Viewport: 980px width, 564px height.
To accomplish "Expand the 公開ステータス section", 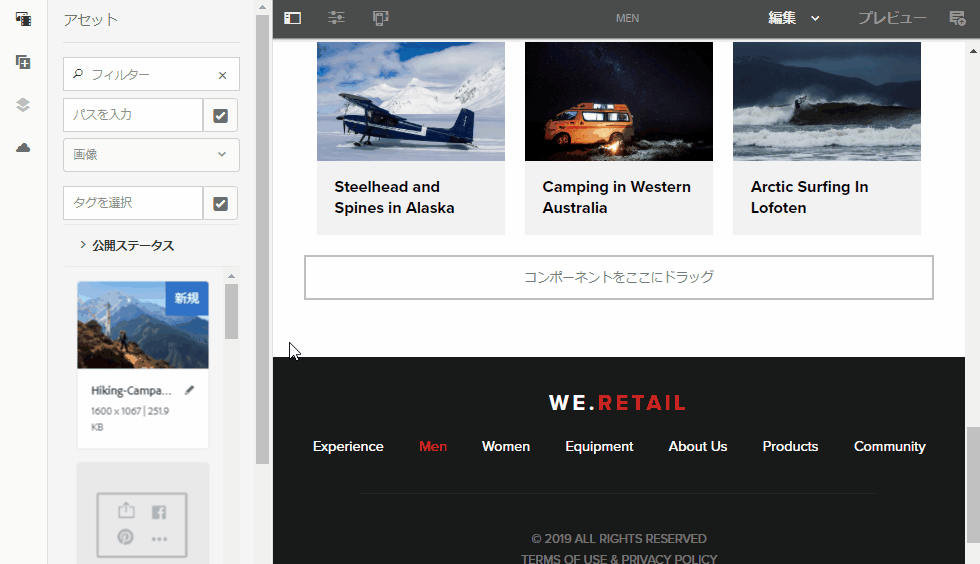I will tap(127, 245).
